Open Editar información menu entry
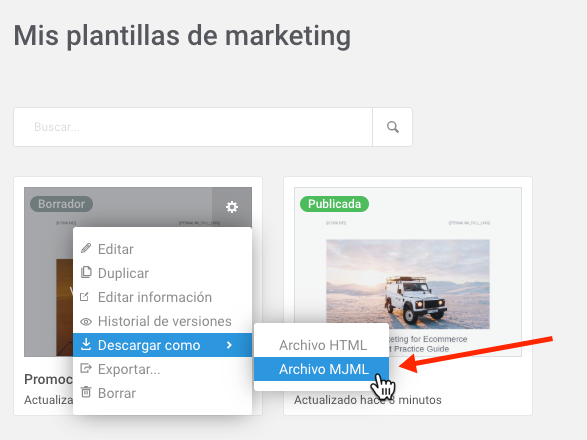 162,297
